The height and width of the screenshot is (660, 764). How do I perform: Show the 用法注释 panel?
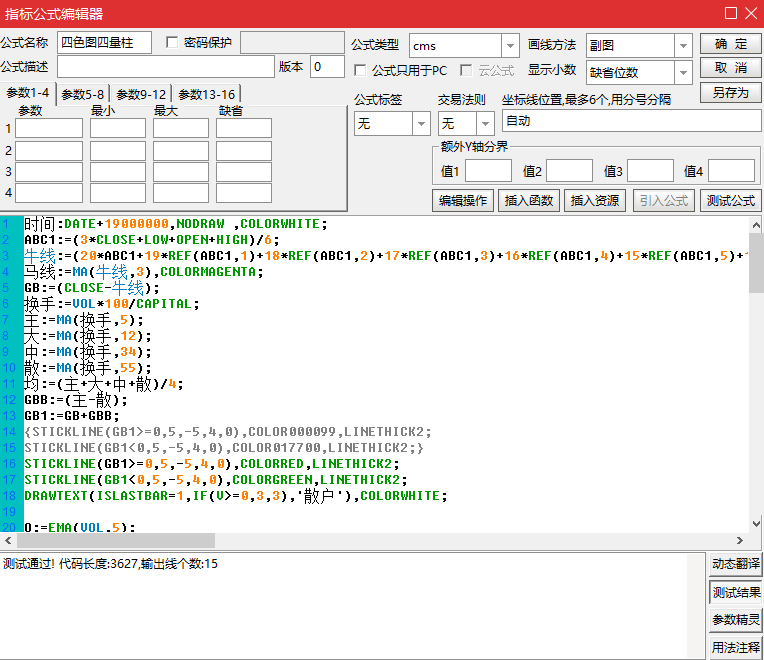[736, 648]
